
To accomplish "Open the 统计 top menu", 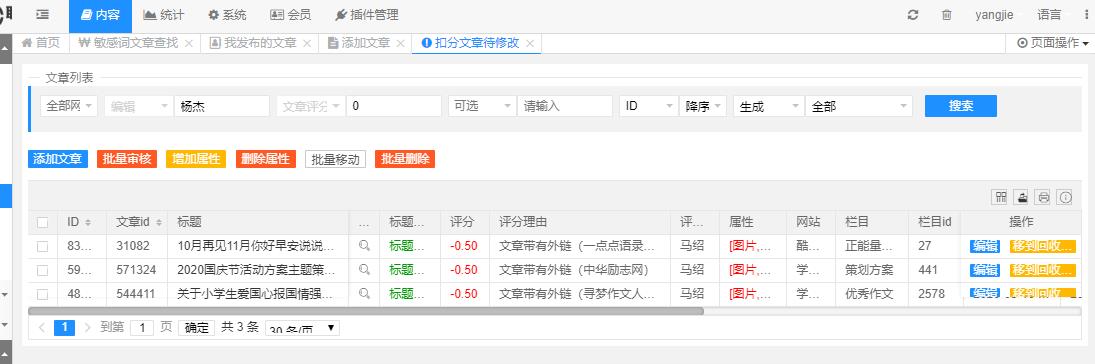I will (164, 15).
